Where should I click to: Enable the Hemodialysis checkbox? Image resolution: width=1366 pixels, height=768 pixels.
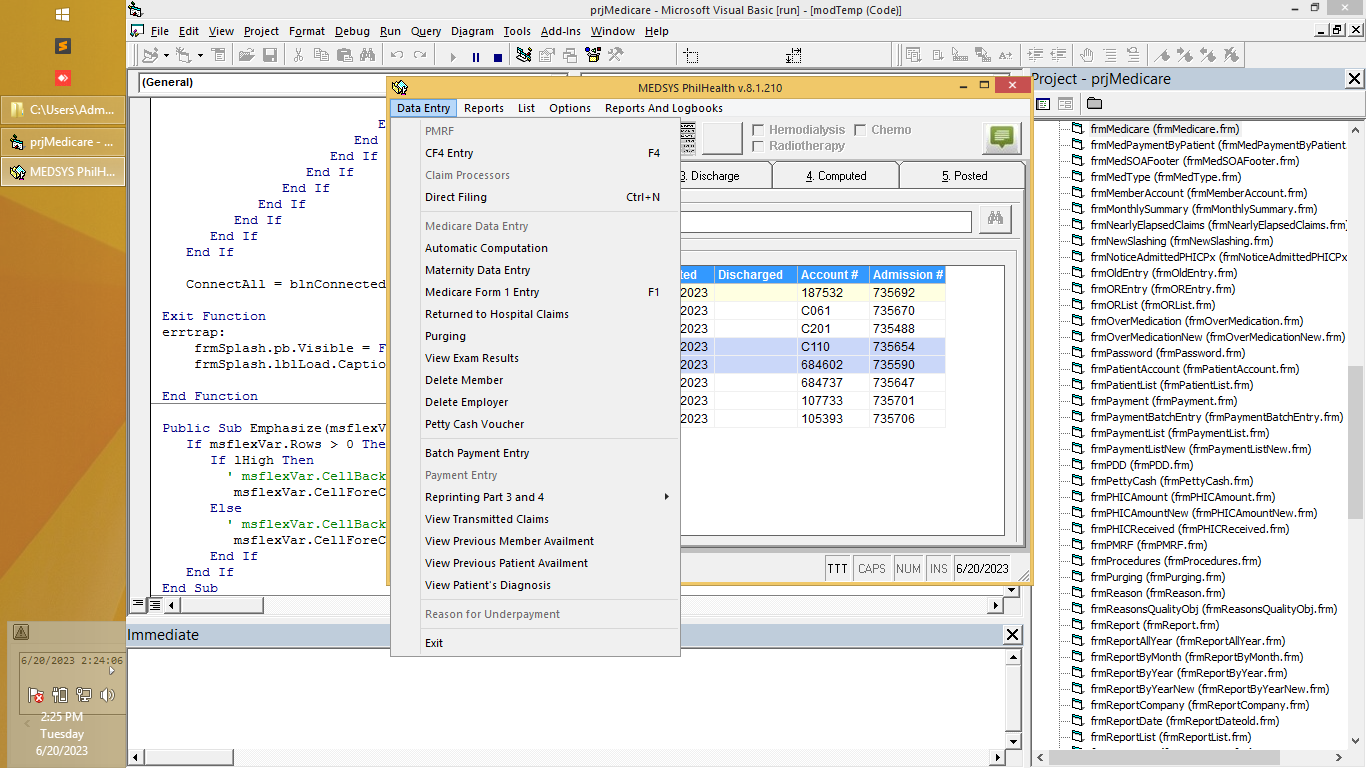(758, 130)
